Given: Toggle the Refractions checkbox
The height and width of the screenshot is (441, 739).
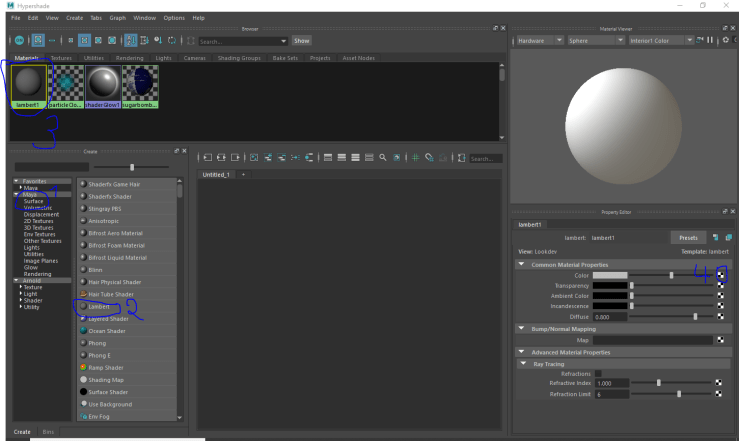Looking at the screenshot, I should [x=598, y=373].
